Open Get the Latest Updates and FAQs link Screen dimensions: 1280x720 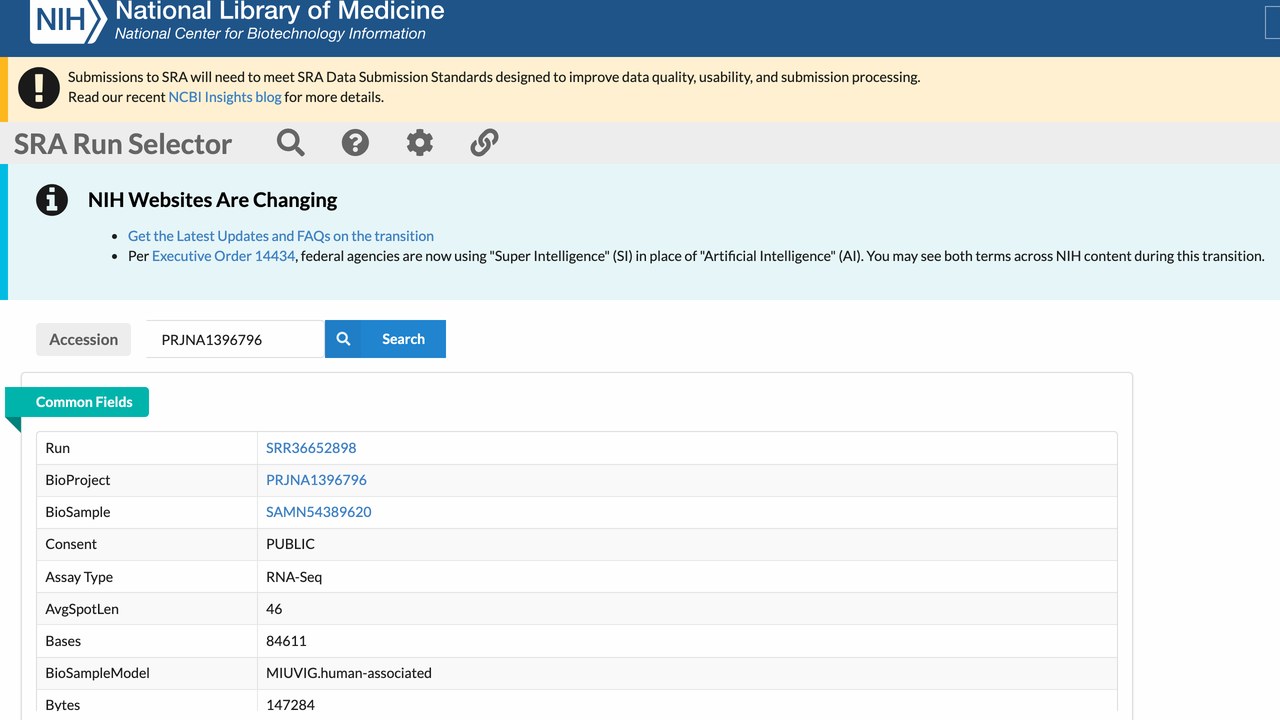pyautogui.click(x=281, y=236)
